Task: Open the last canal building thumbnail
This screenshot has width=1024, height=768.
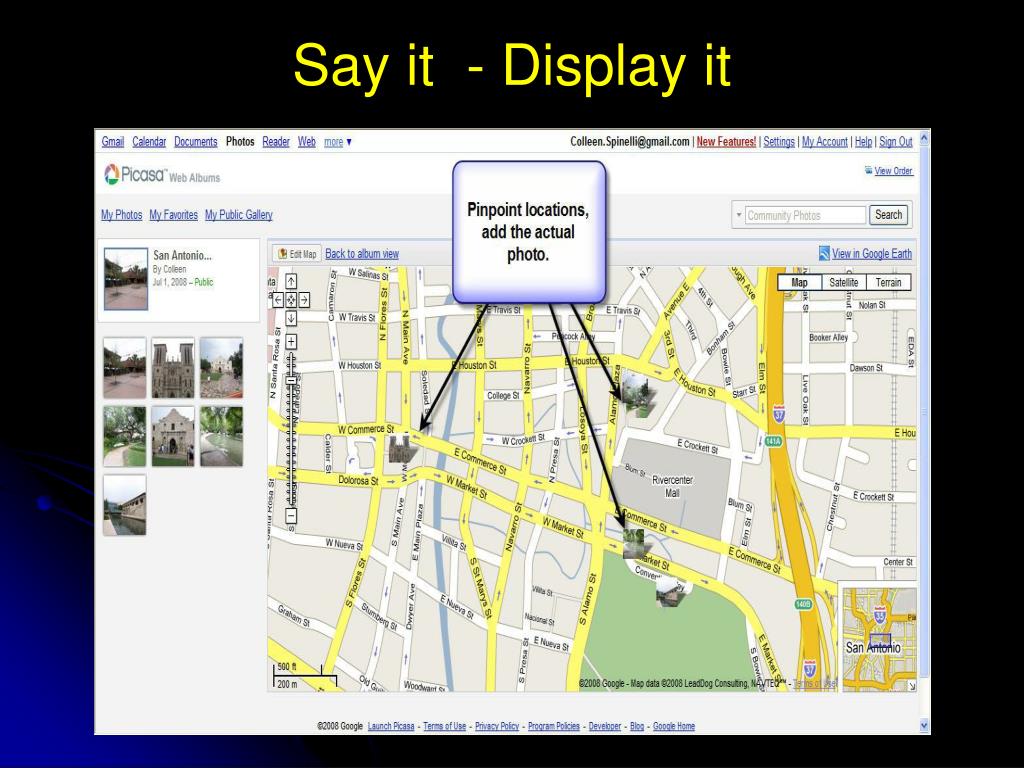Action: coord(125,505)
